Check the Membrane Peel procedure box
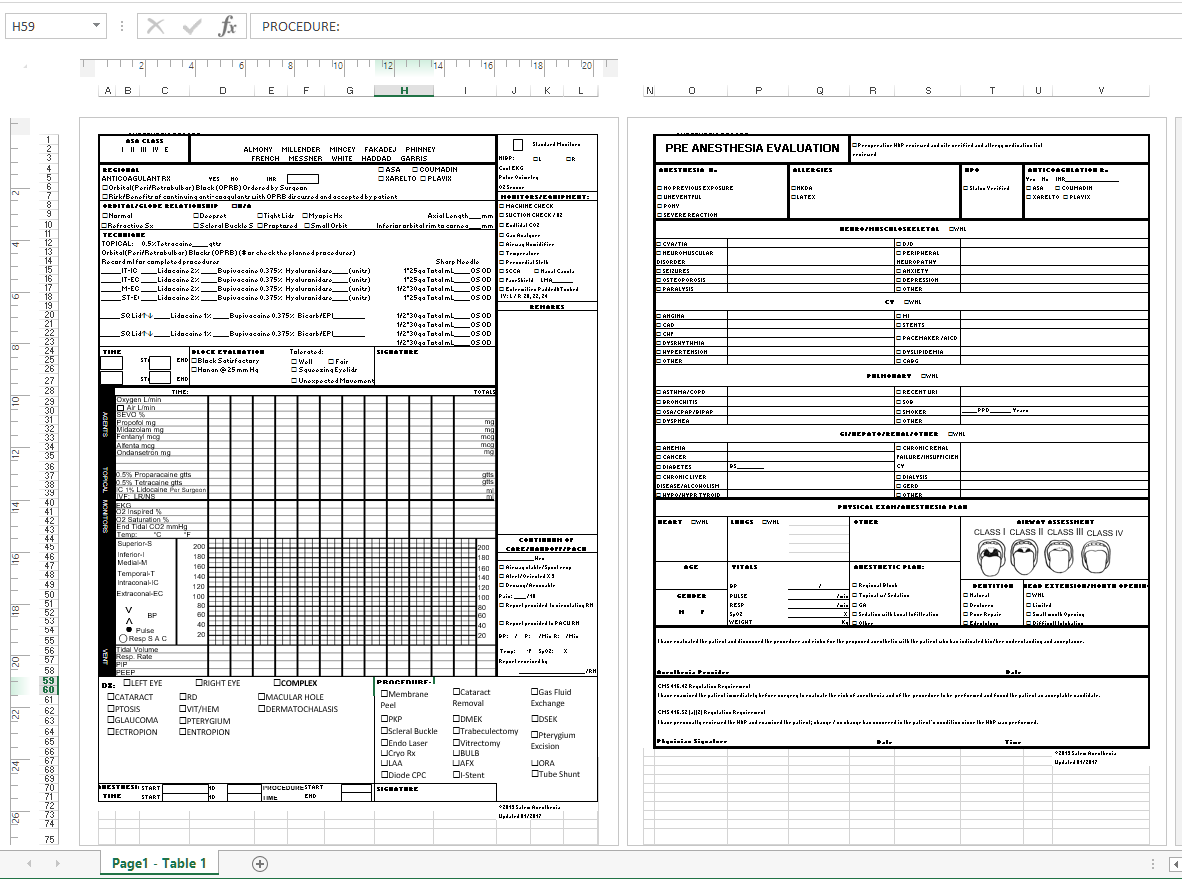 click(384, 694)
